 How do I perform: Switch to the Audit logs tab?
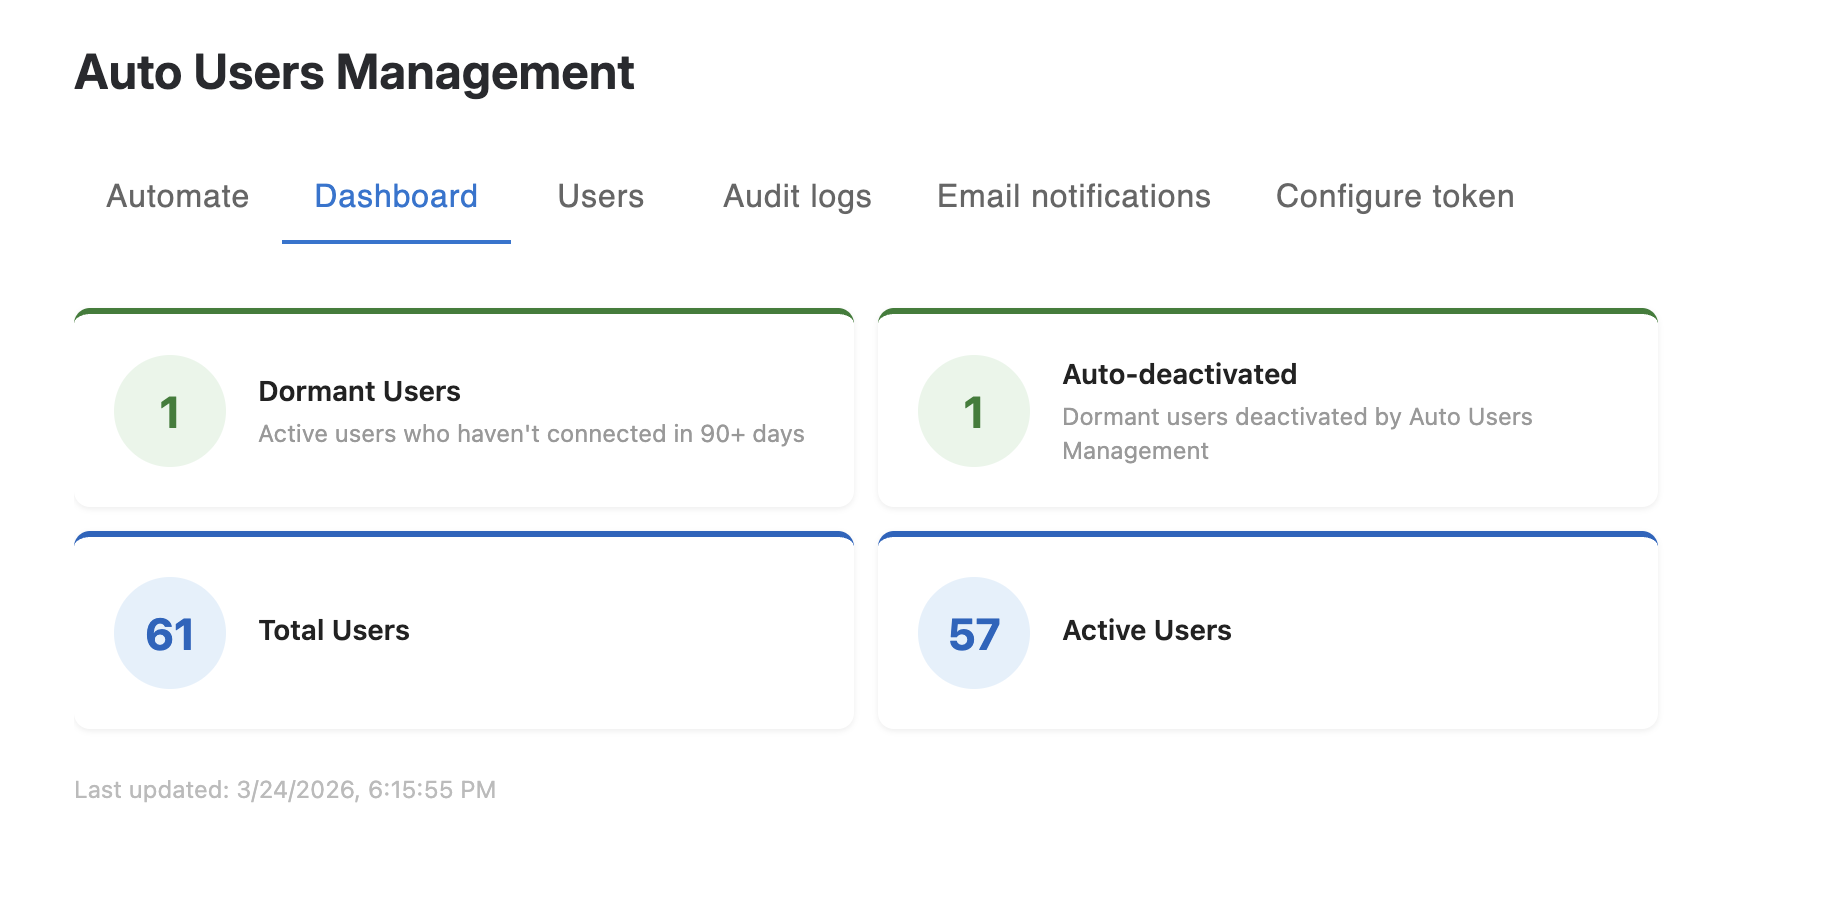pos(796,197)
